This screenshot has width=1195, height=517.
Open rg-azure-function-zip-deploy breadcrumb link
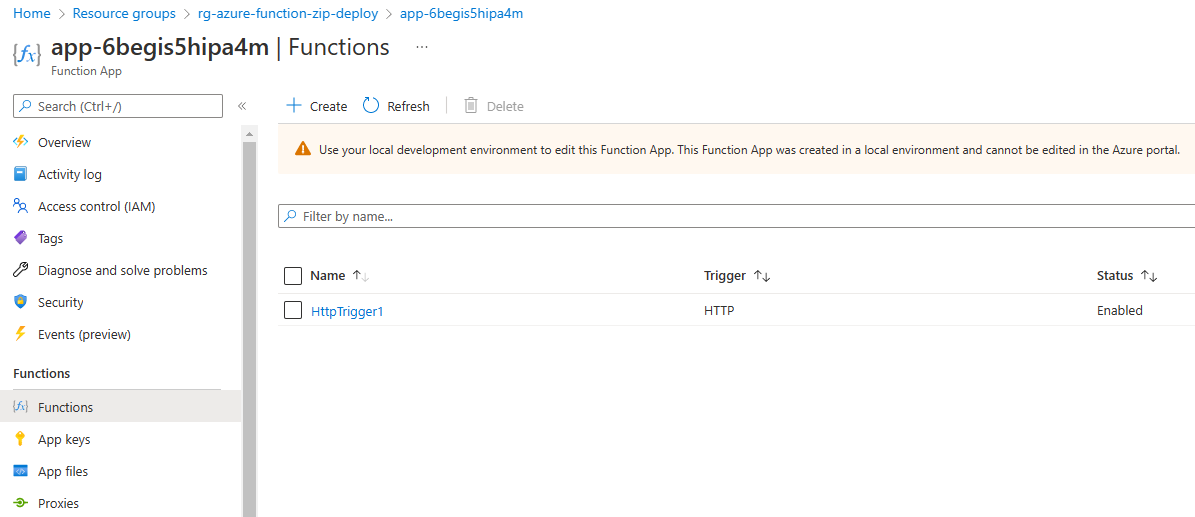click(287, 14)
